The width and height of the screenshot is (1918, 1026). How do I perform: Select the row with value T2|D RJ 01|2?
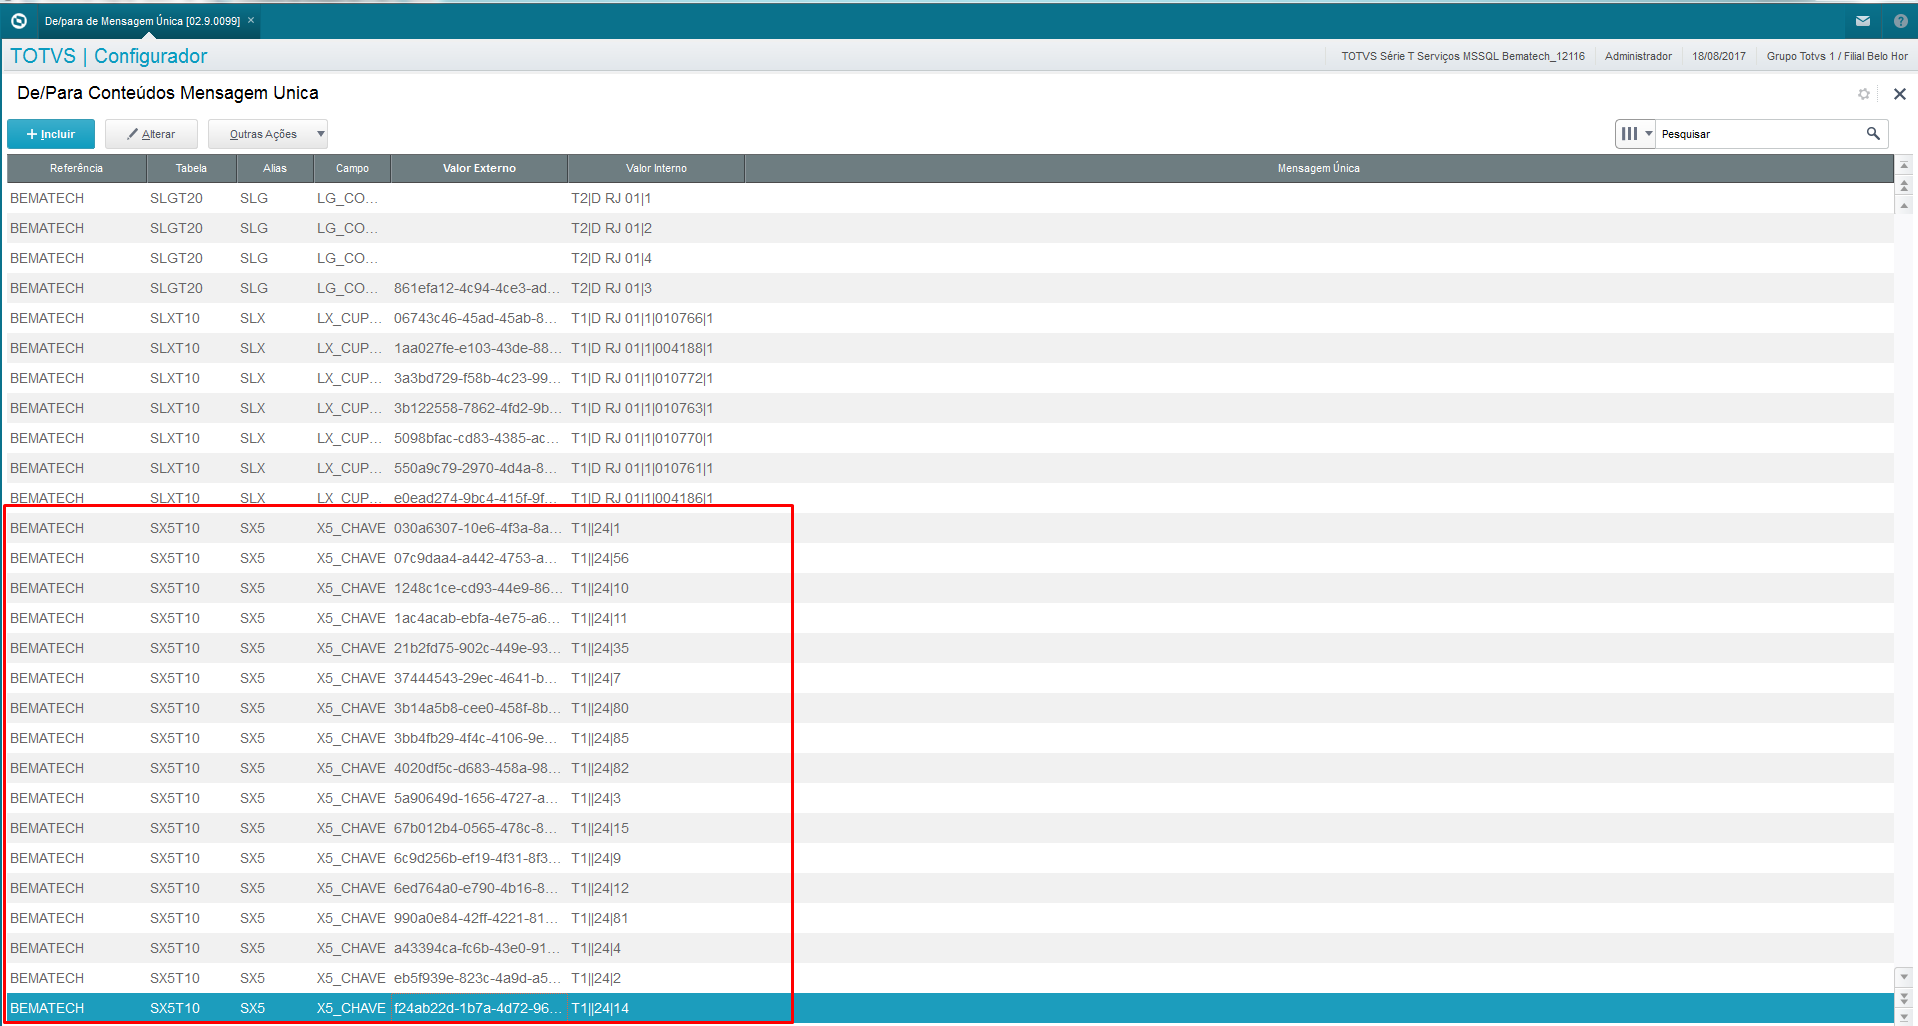click(950, 228)
